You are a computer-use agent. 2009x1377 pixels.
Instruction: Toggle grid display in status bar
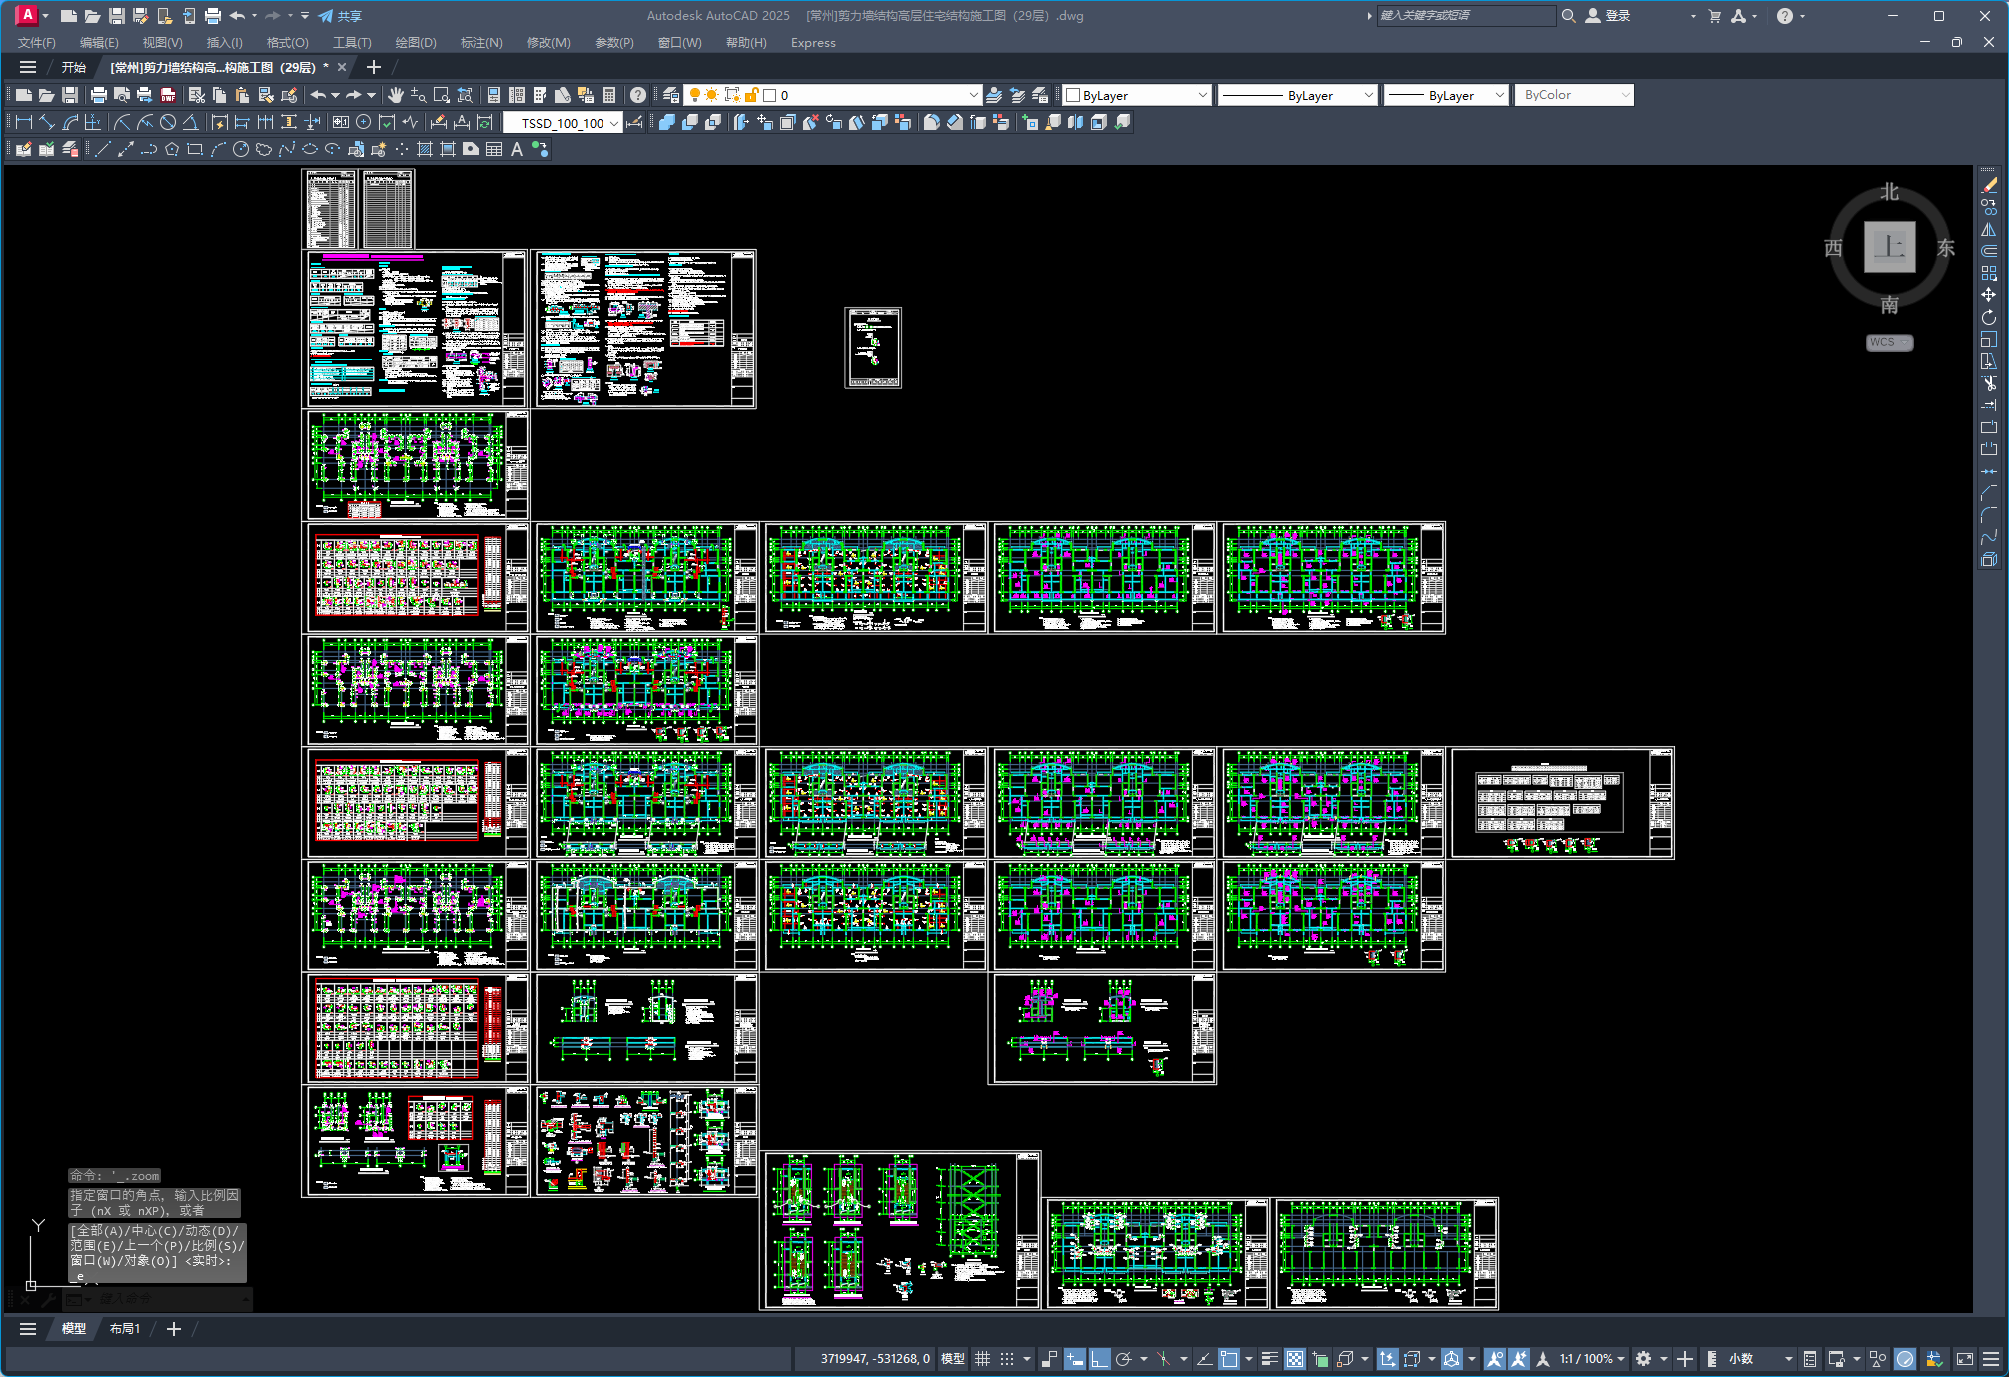982,1359
